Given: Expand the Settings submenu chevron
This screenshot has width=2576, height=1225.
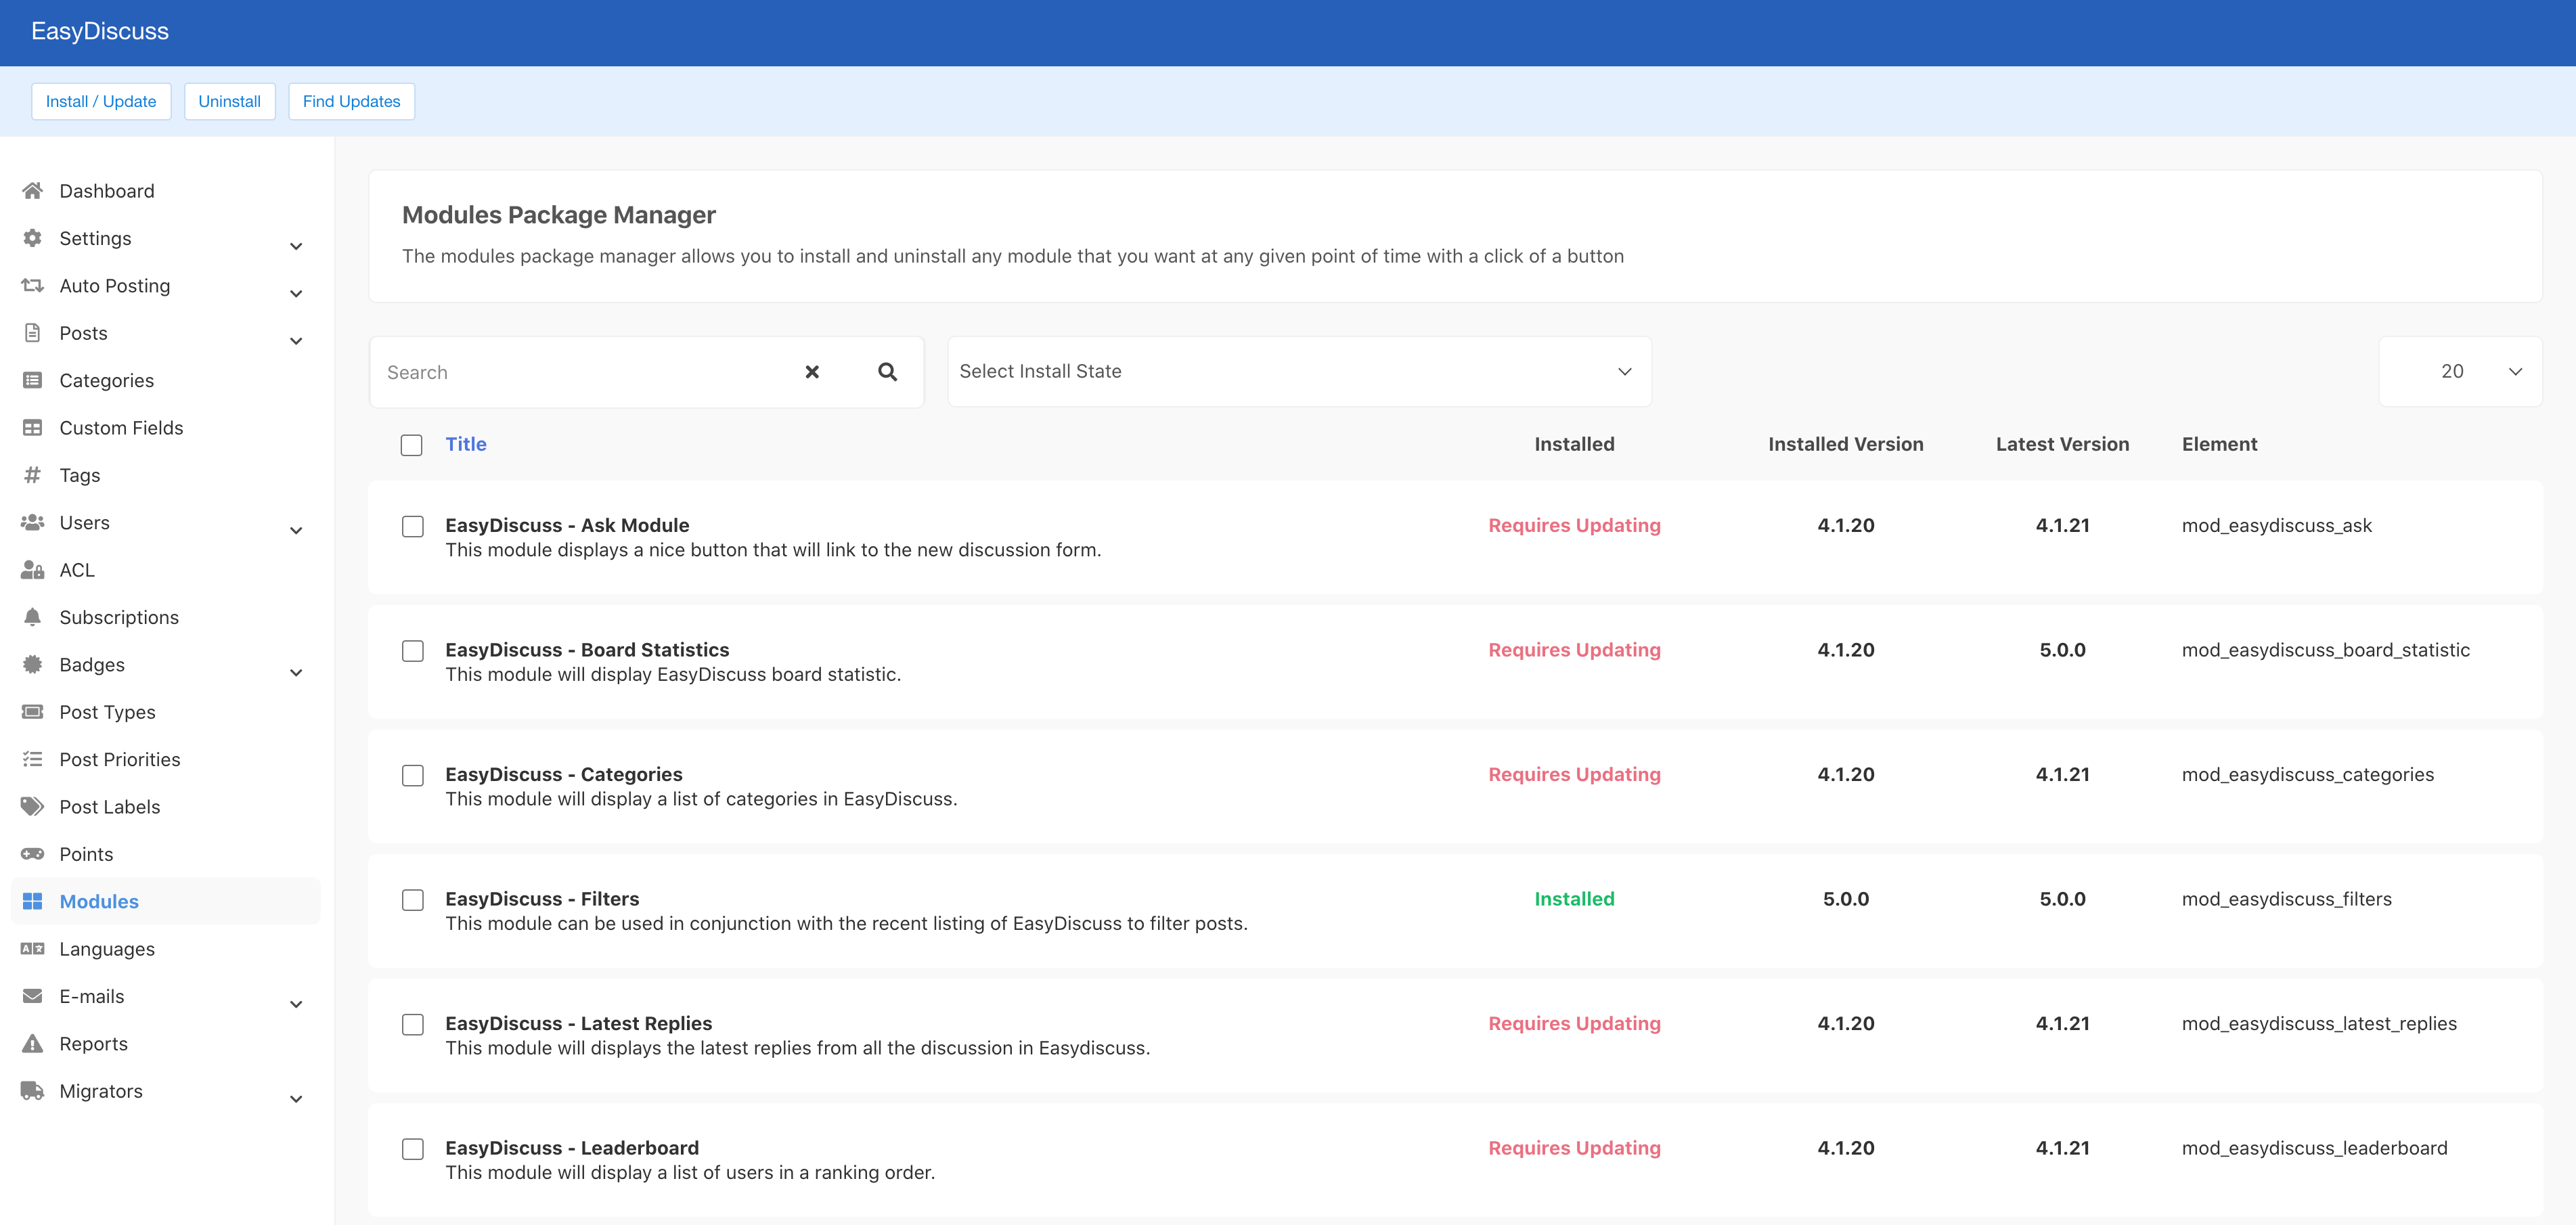Looking at the screenshot, I should [x=296, y=246].
